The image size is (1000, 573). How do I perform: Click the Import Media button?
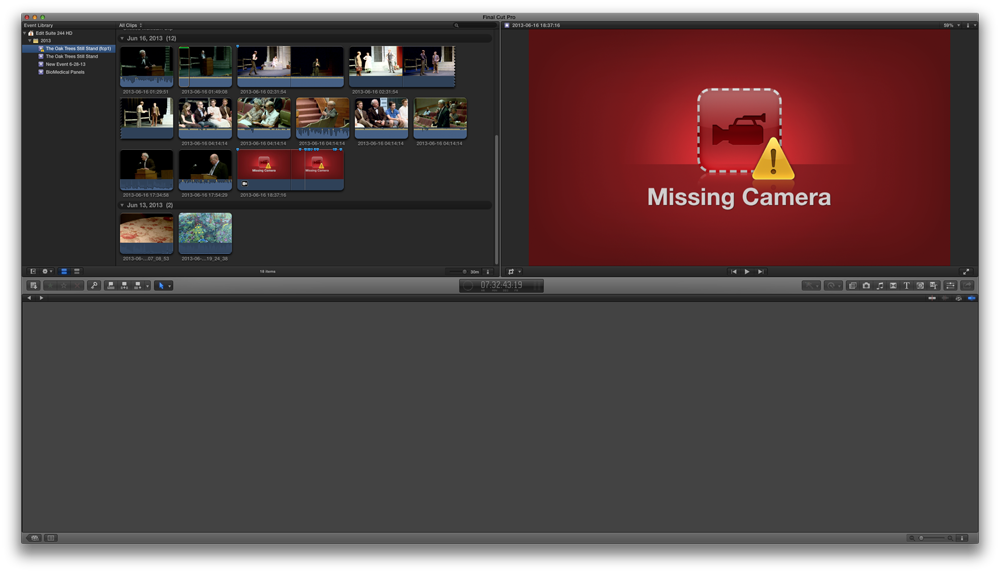pos(33,286)
